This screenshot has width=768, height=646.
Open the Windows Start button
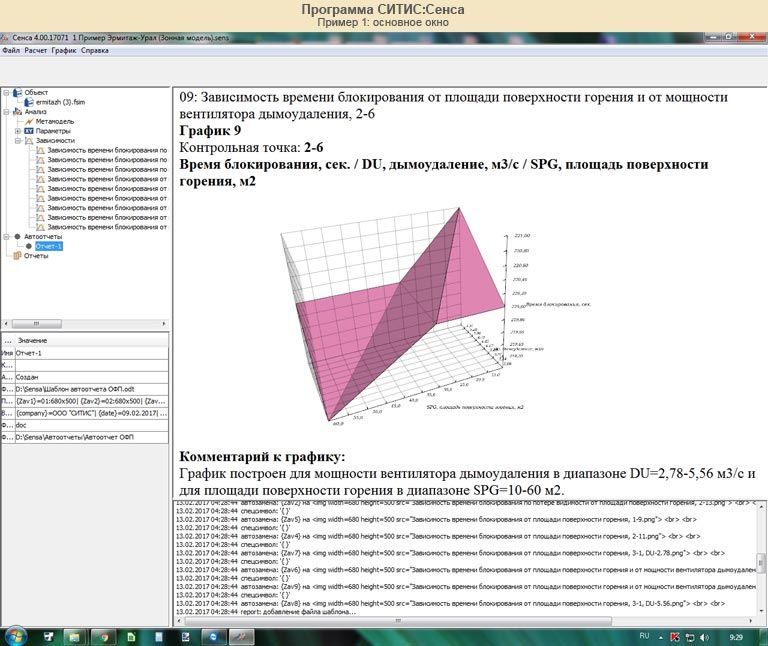pyautogui.click(x=17, y=636)
